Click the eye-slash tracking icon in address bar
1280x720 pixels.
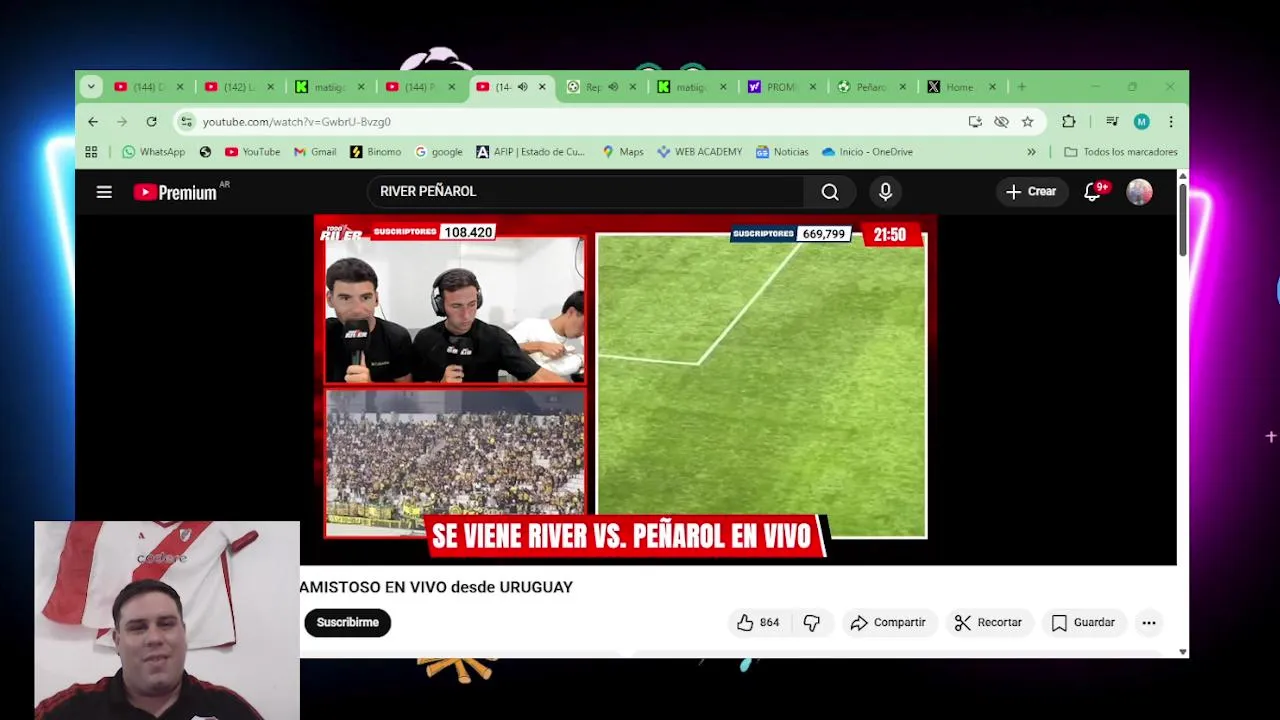pyautogui.click(x=1001, y=122)
